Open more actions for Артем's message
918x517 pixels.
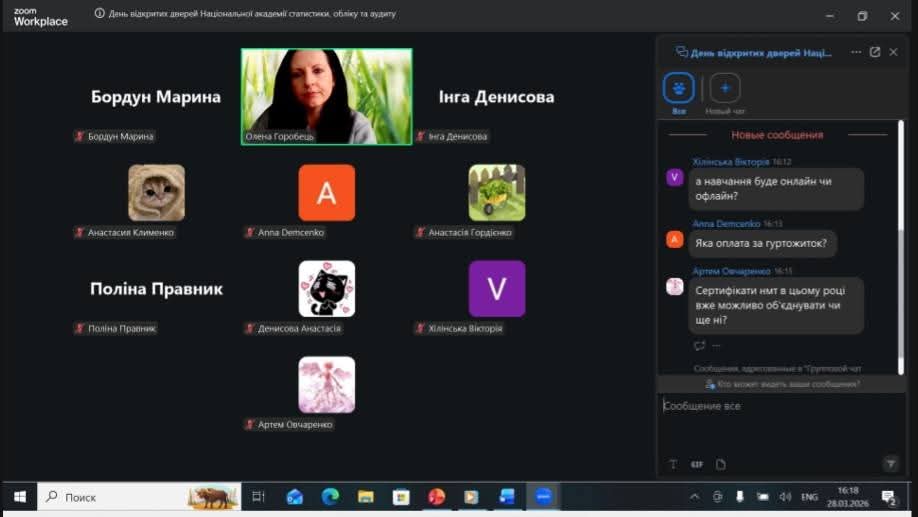[x=716, y=345]
